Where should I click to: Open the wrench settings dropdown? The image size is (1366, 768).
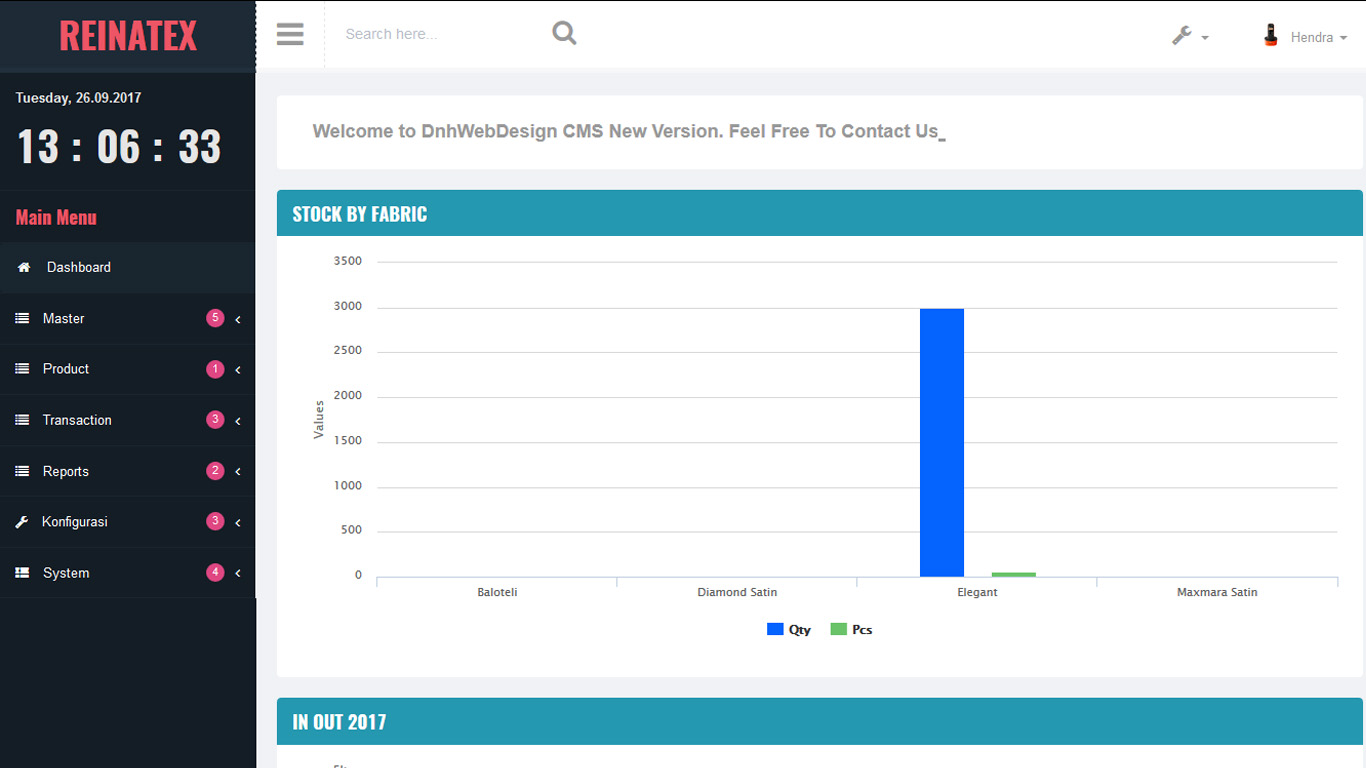(1190, 36)
